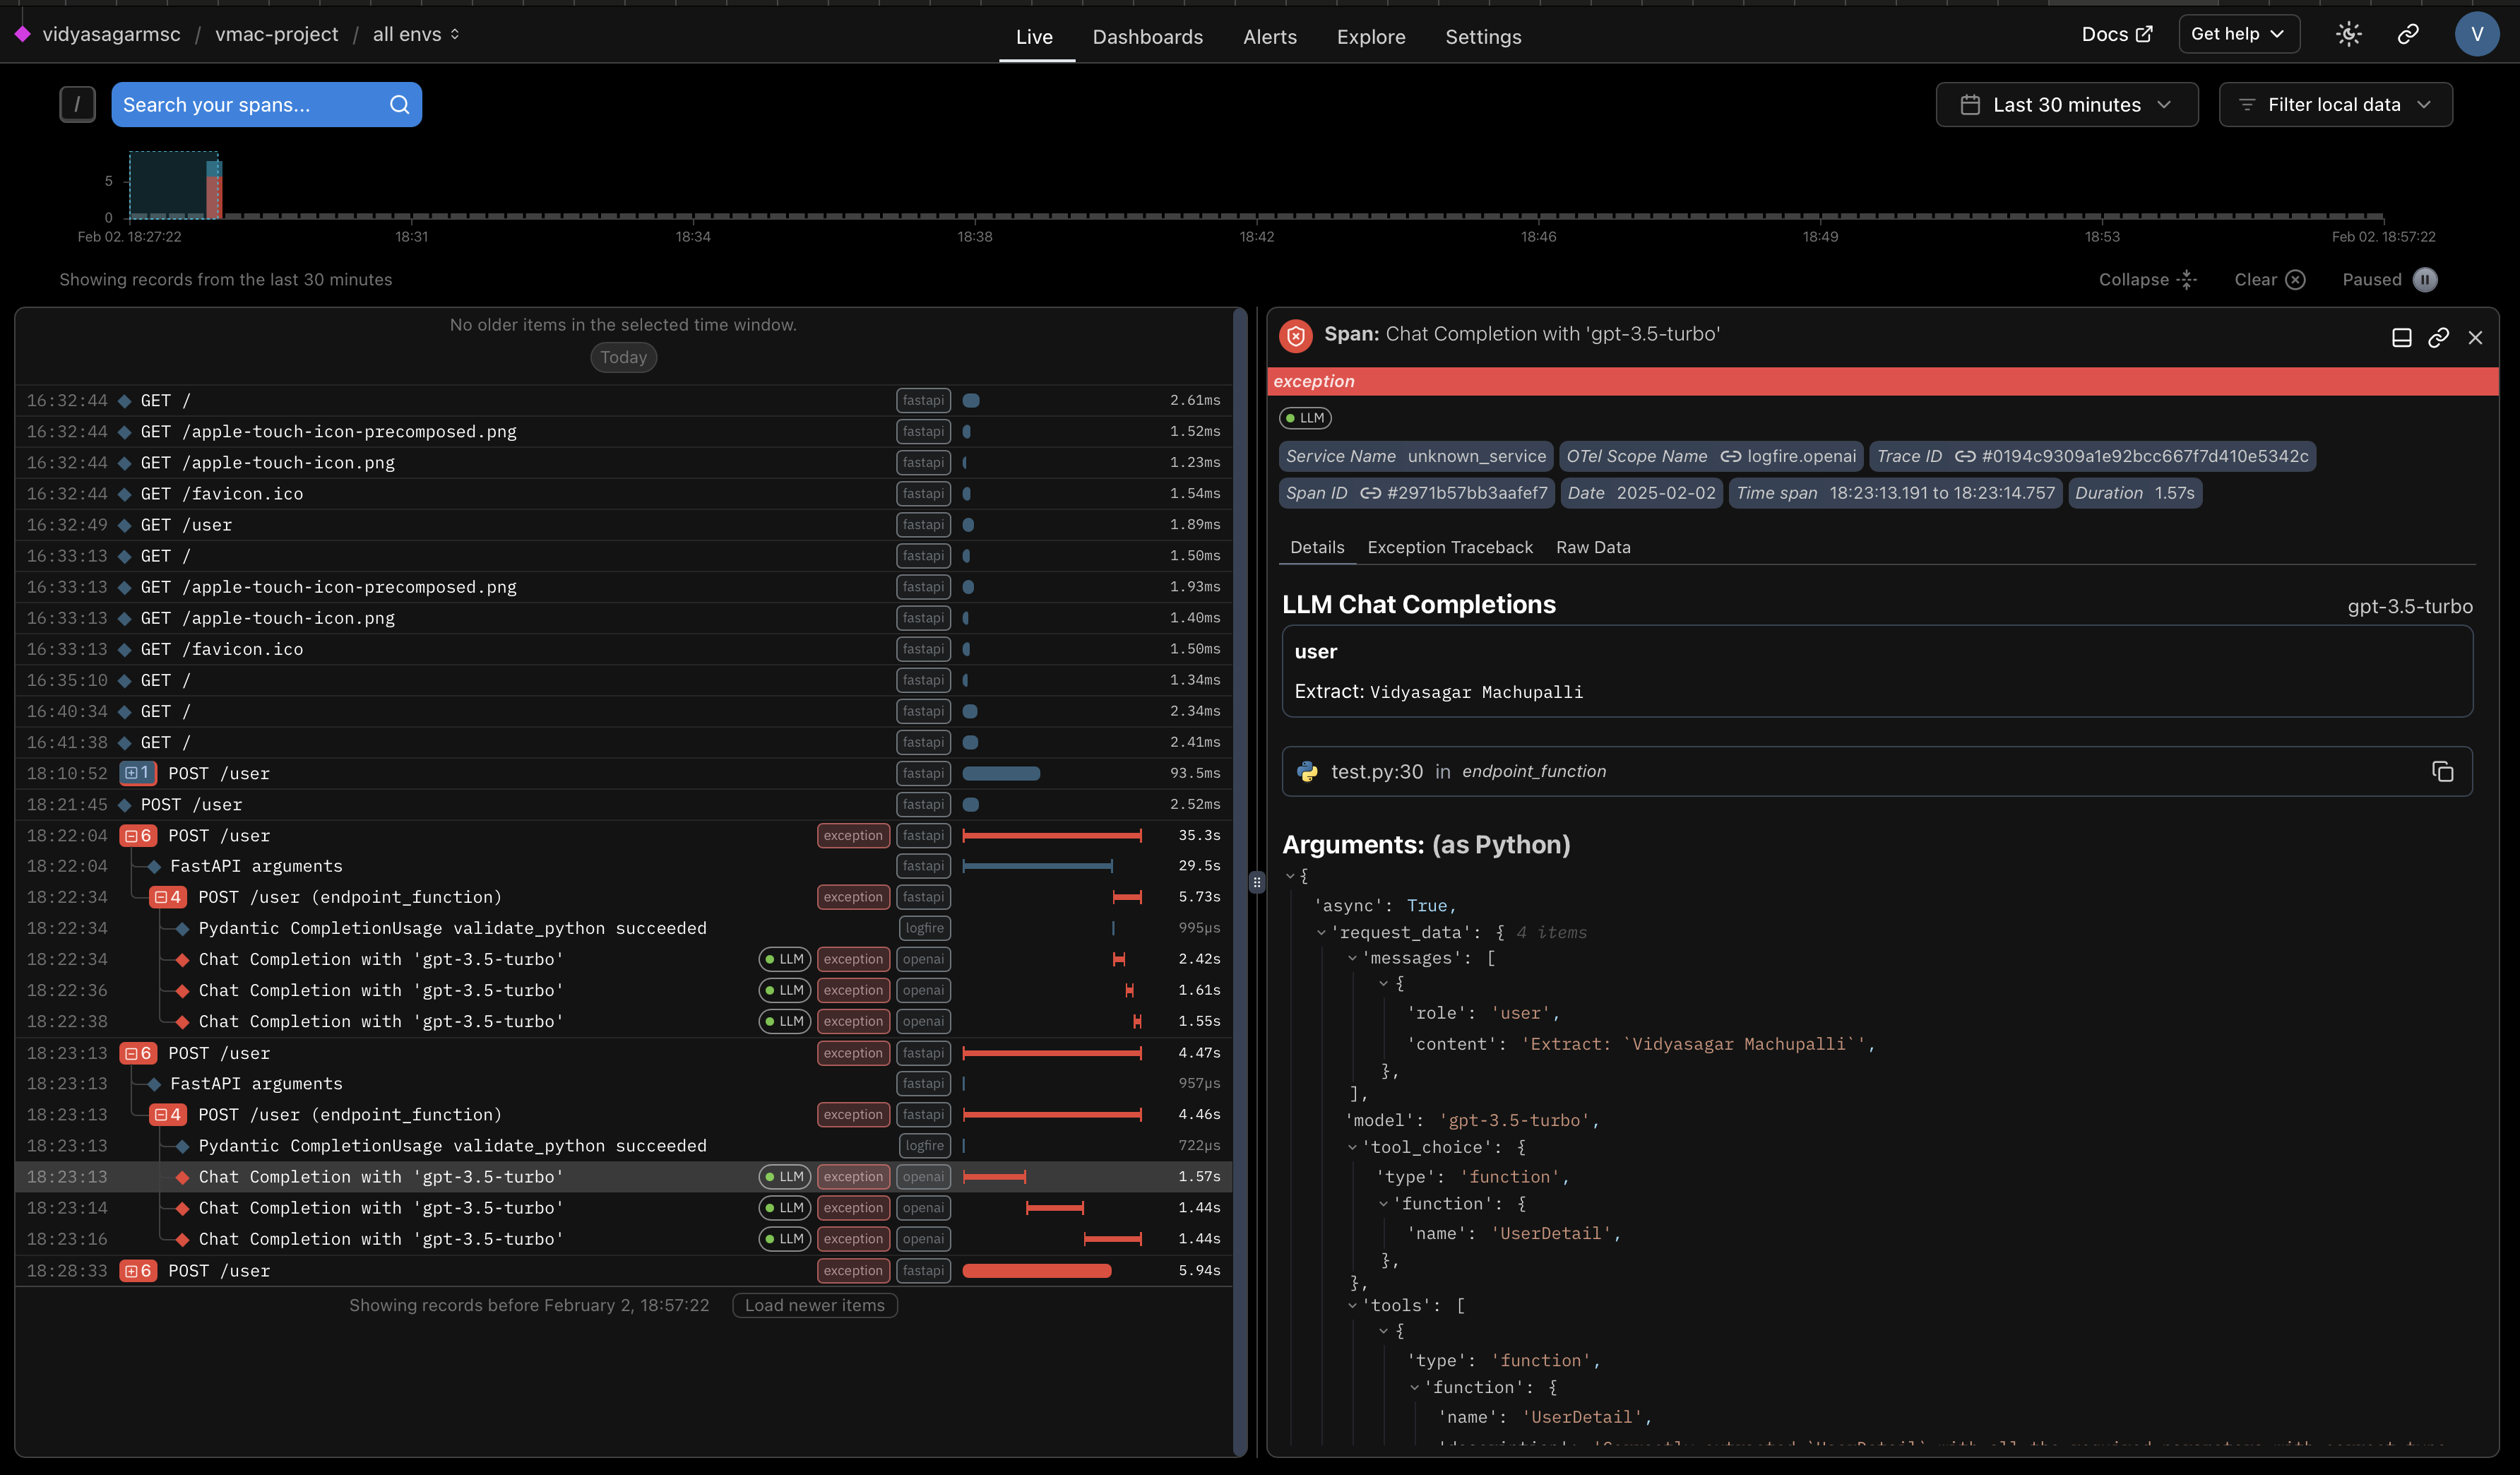Image resolution: width=2520 pixels, height=1475 pixels.
Task: Open the Exception Traceback tab
Action: (1450, 547)
